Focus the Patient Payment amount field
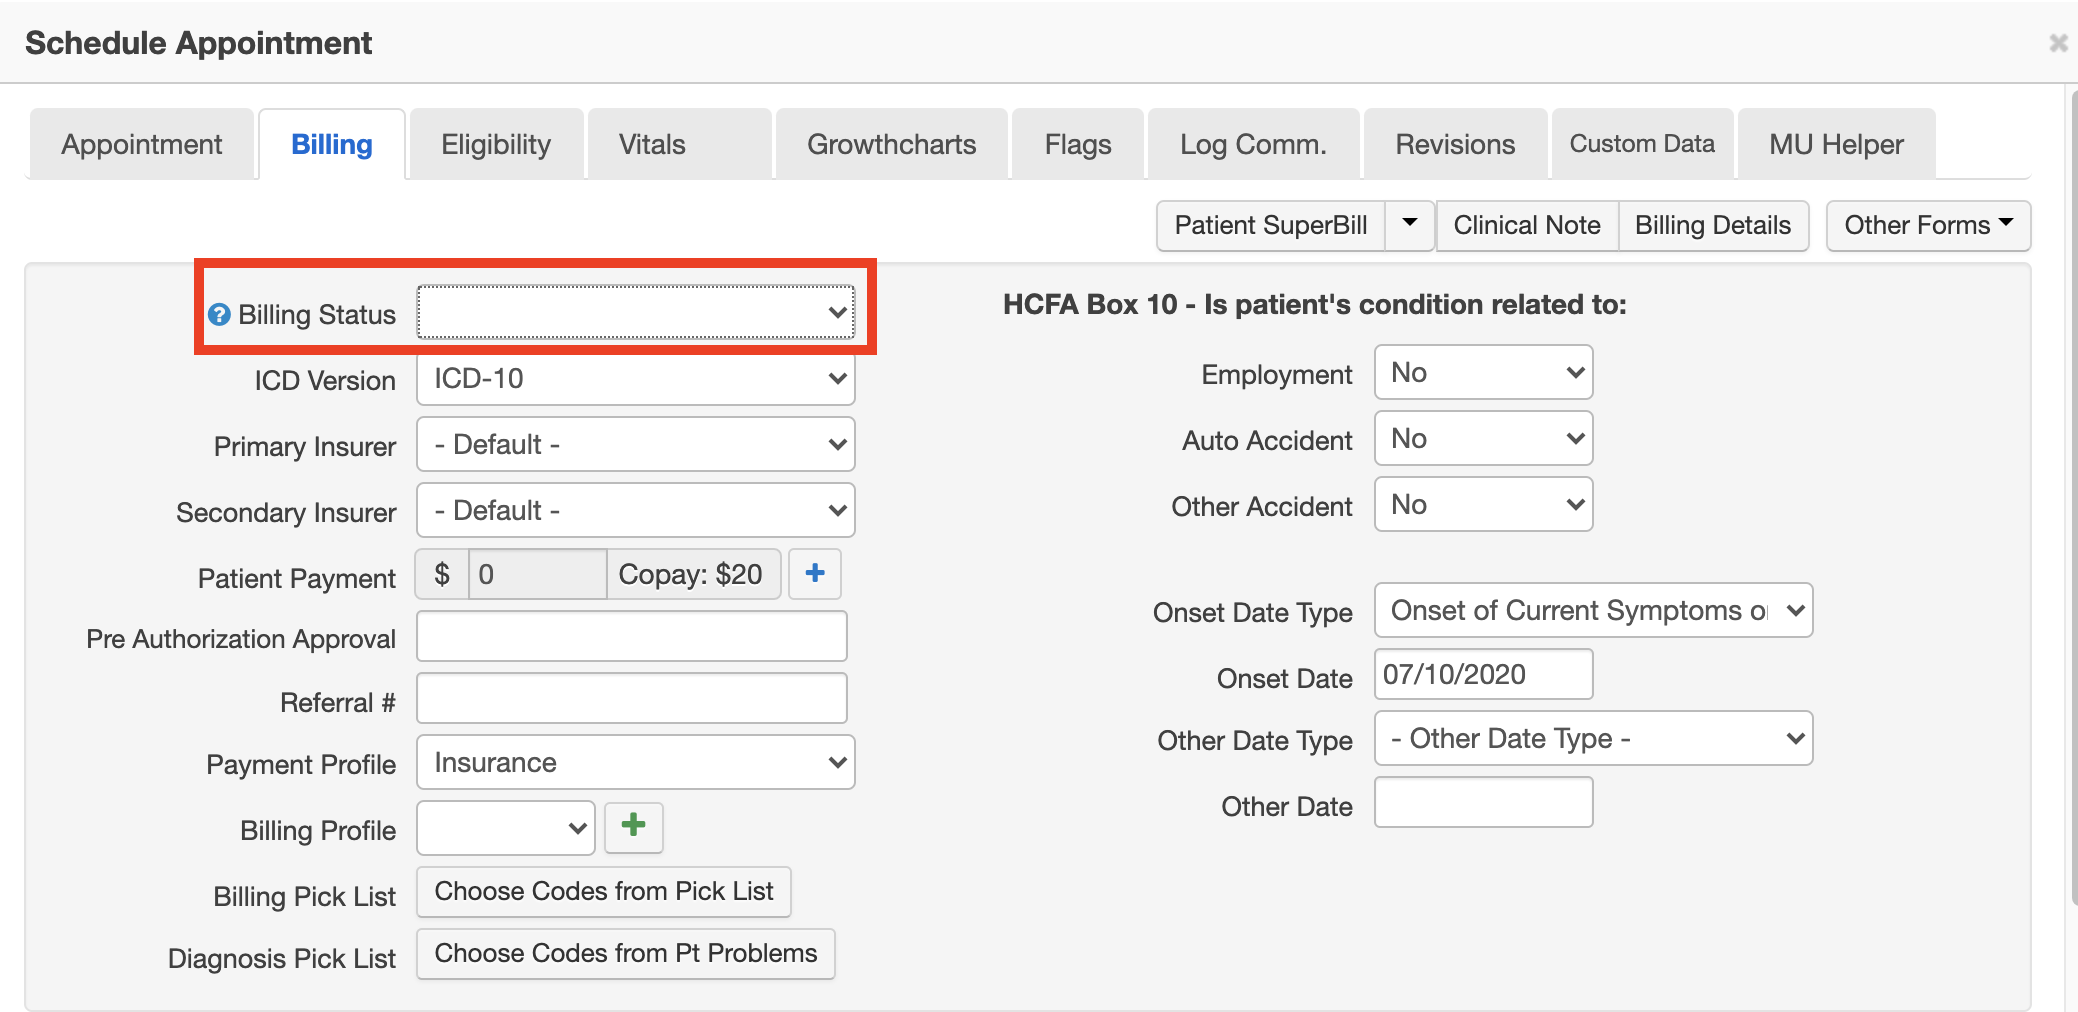The image size is (2078, 1012). [x=537, y=574]
